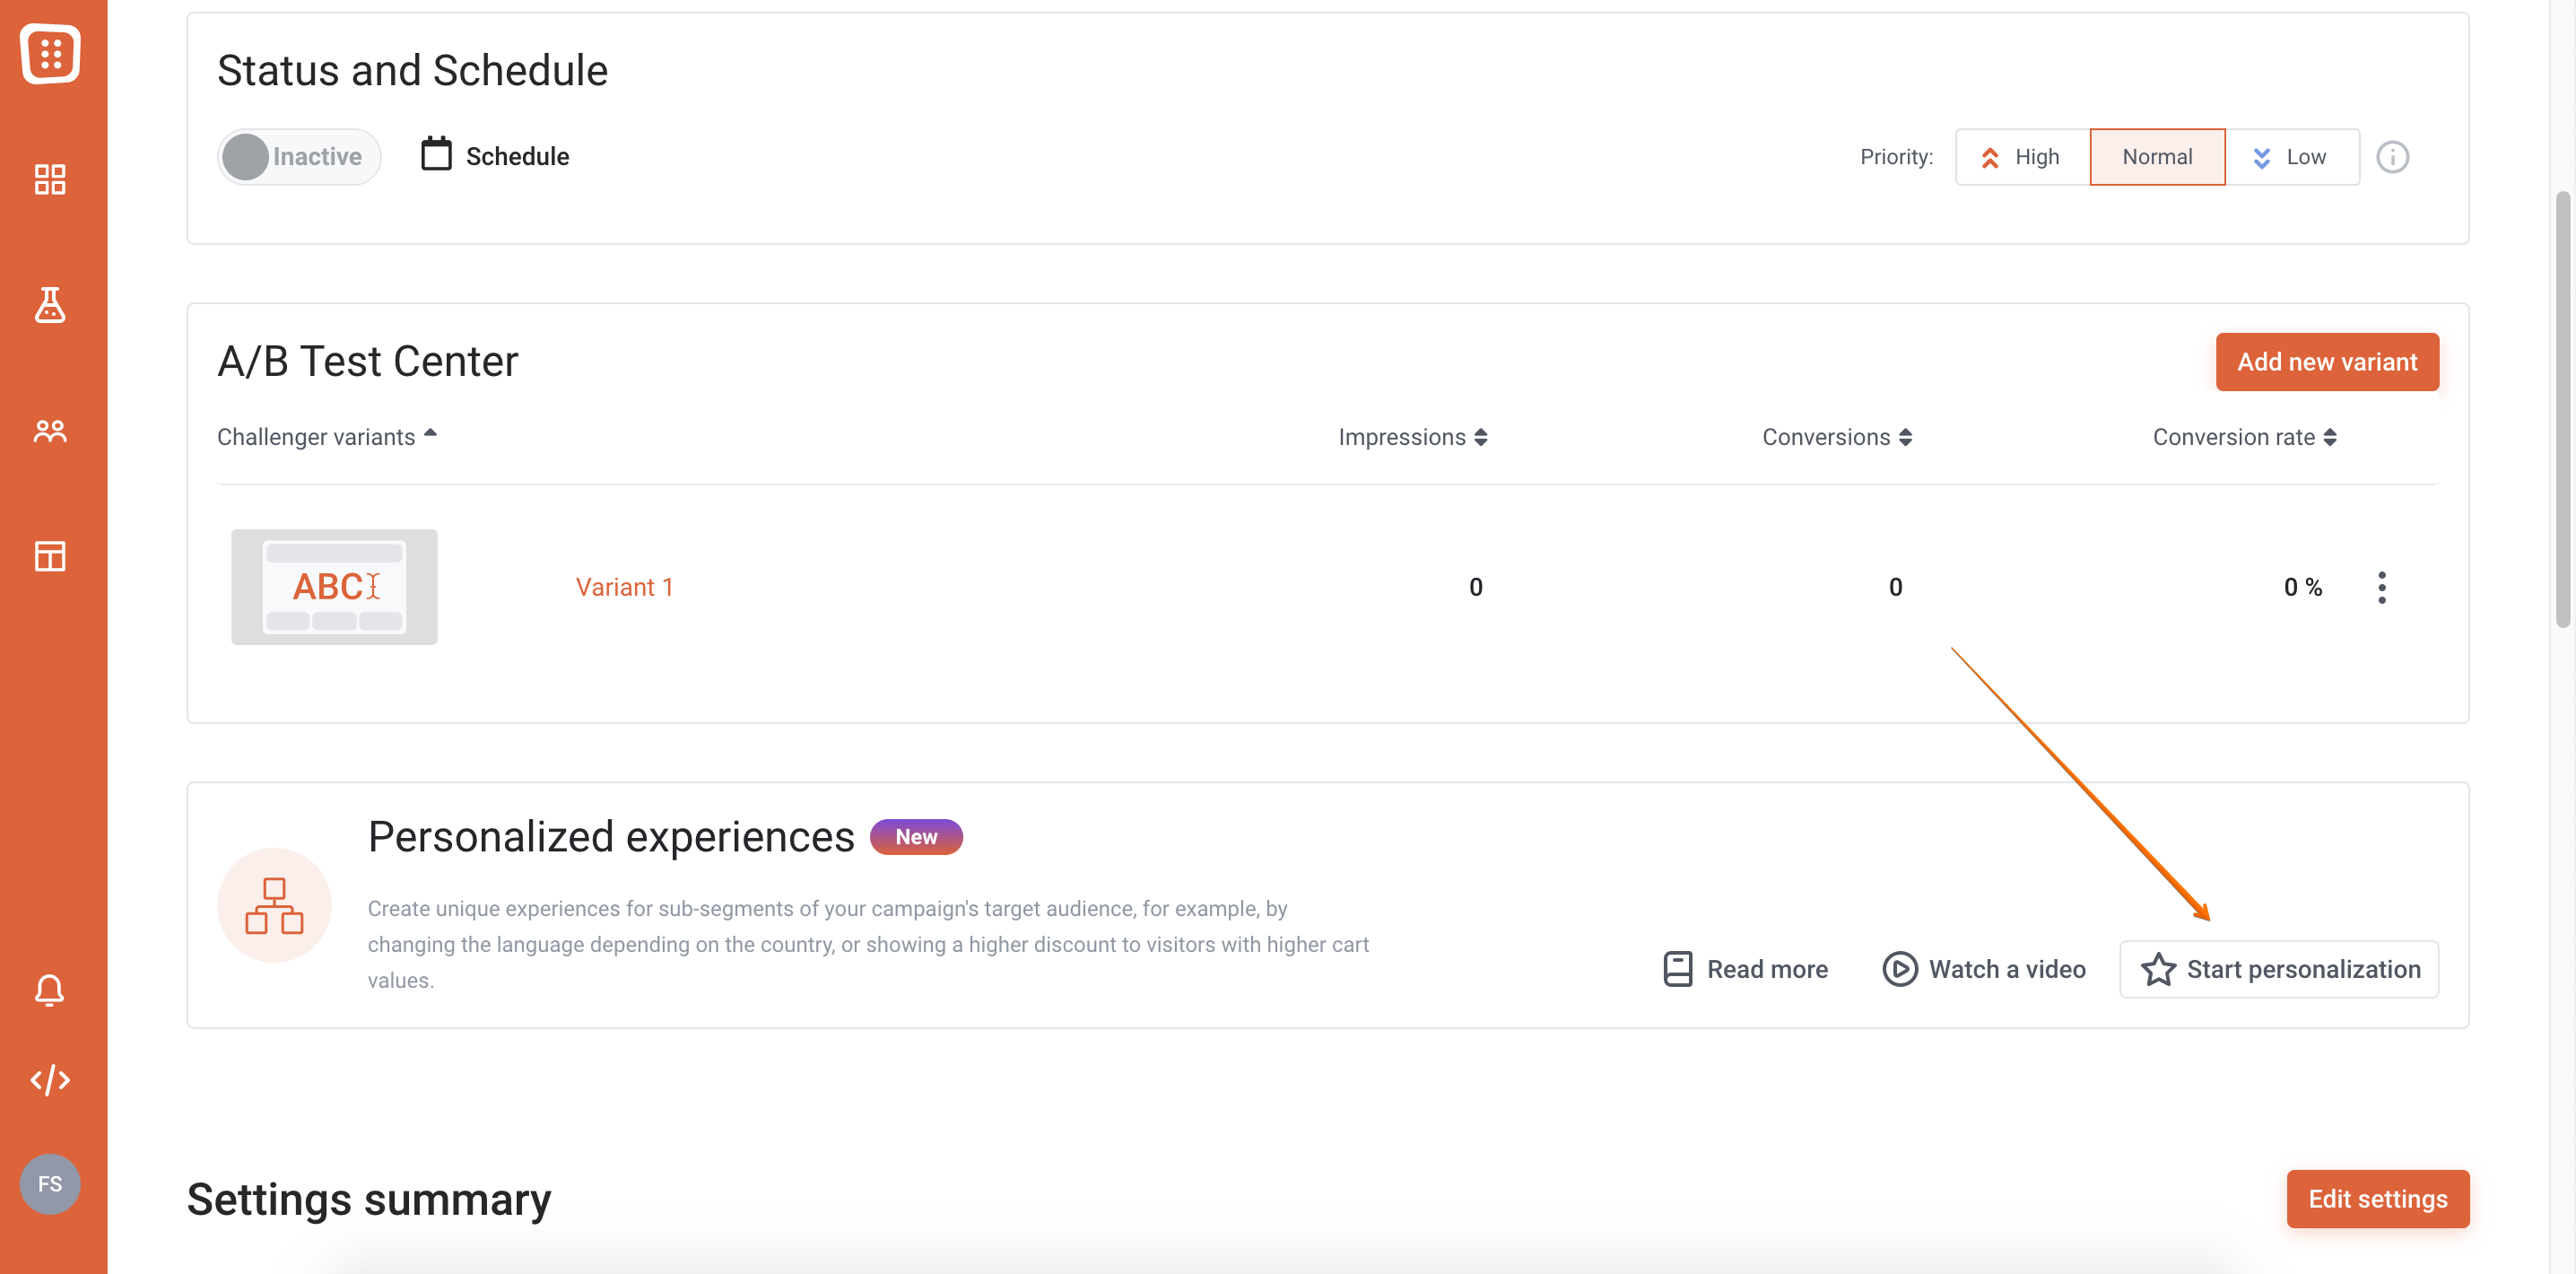Screen dimensions: 2576x1274
Task: Open the code embed icon in sidebar
Action: pyautogui.click(x=50, y=1080)
